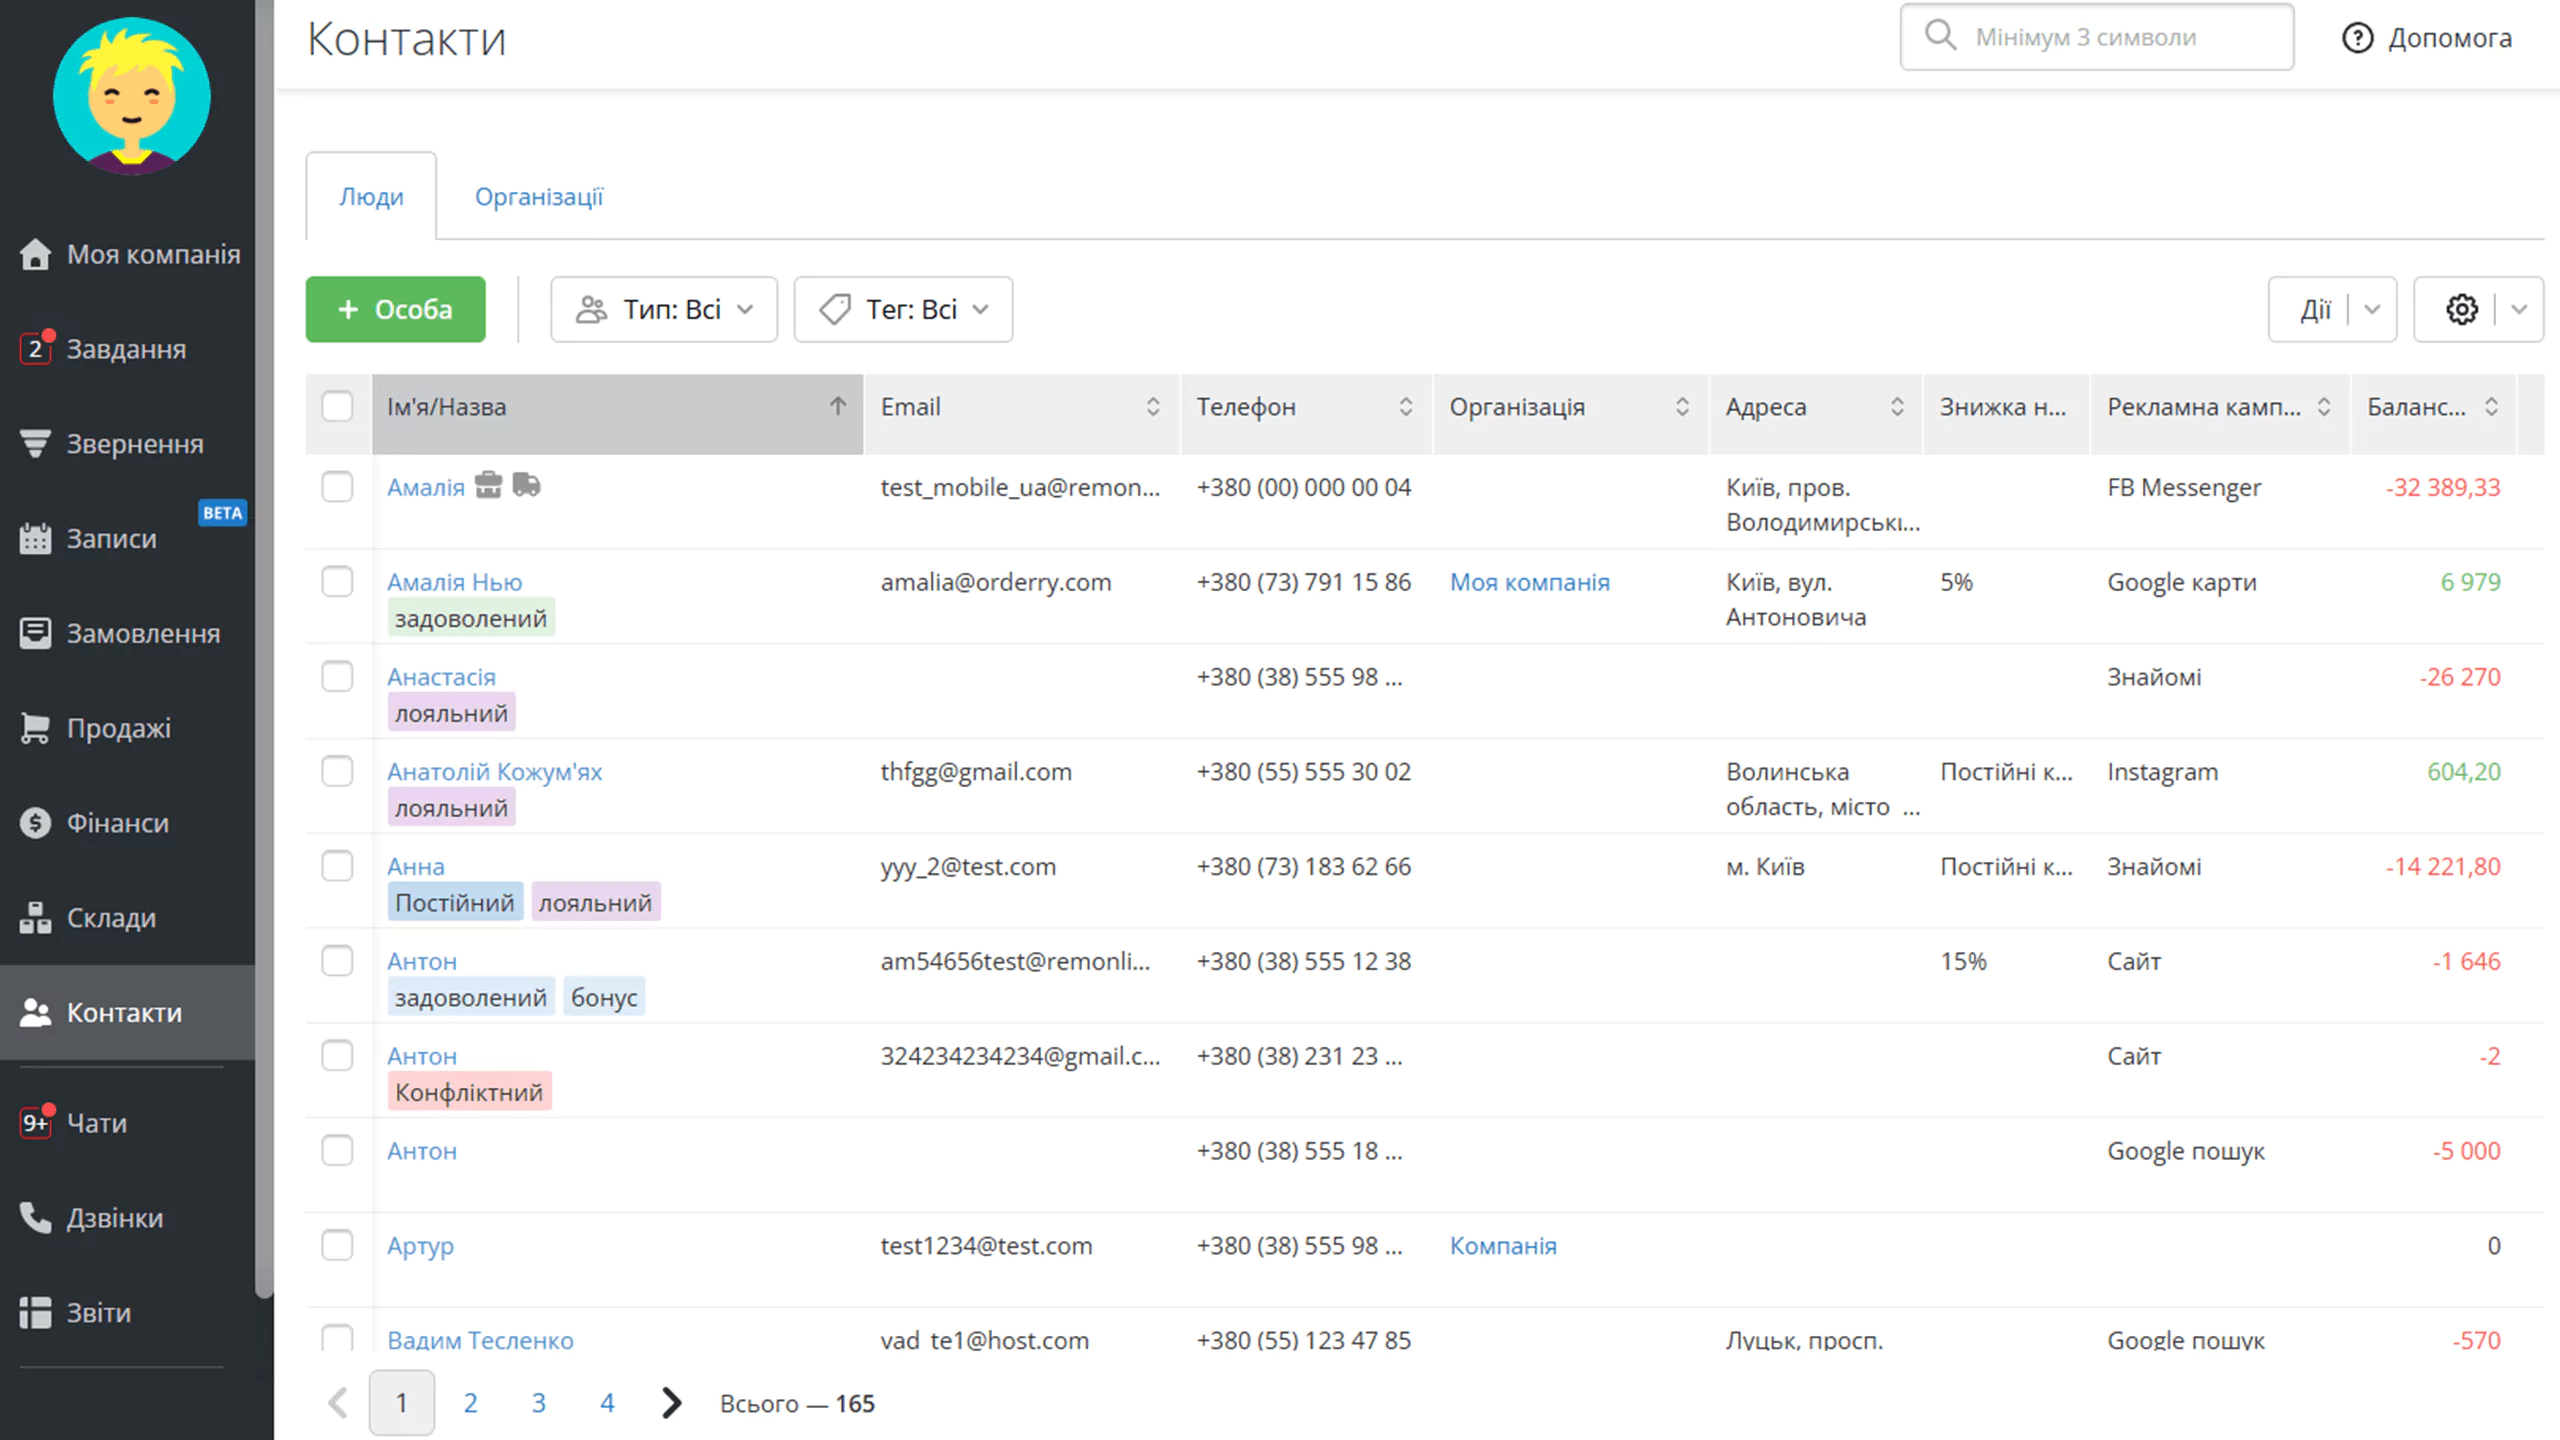
Task: Go to page 2
Action: click(470, 1403)
